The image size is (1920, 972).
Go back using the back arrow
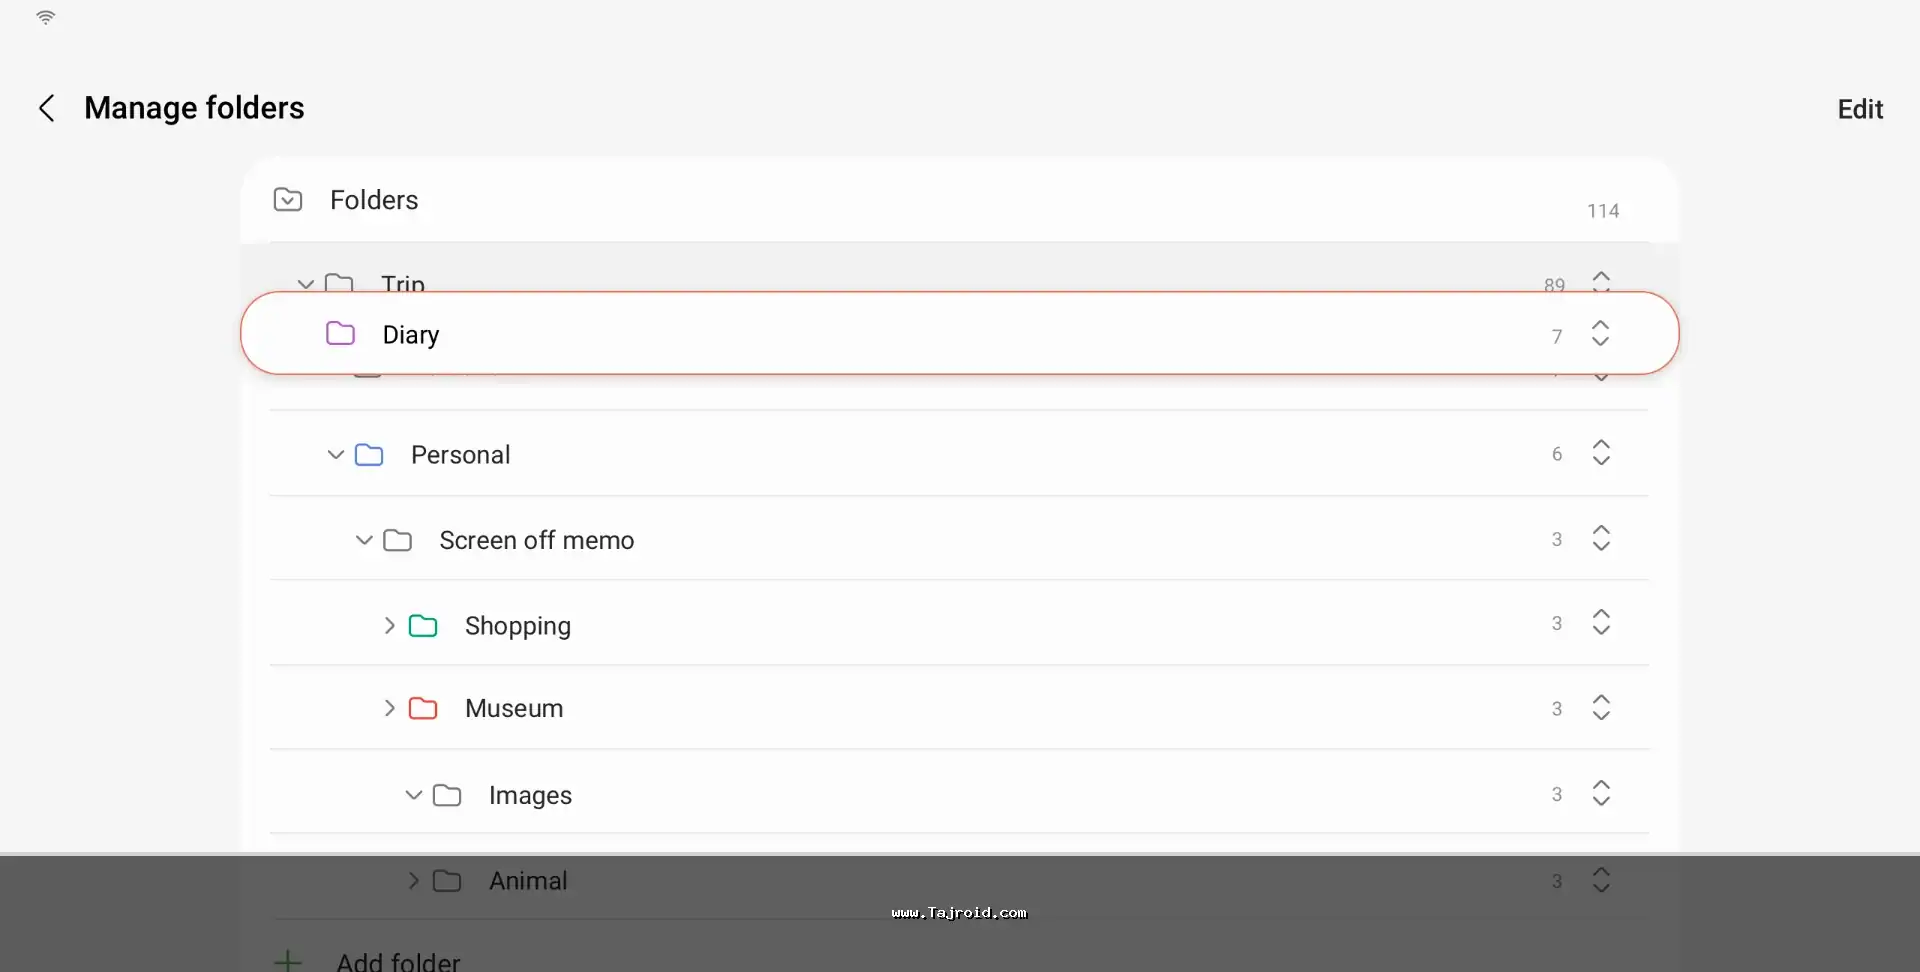[46, 108]
